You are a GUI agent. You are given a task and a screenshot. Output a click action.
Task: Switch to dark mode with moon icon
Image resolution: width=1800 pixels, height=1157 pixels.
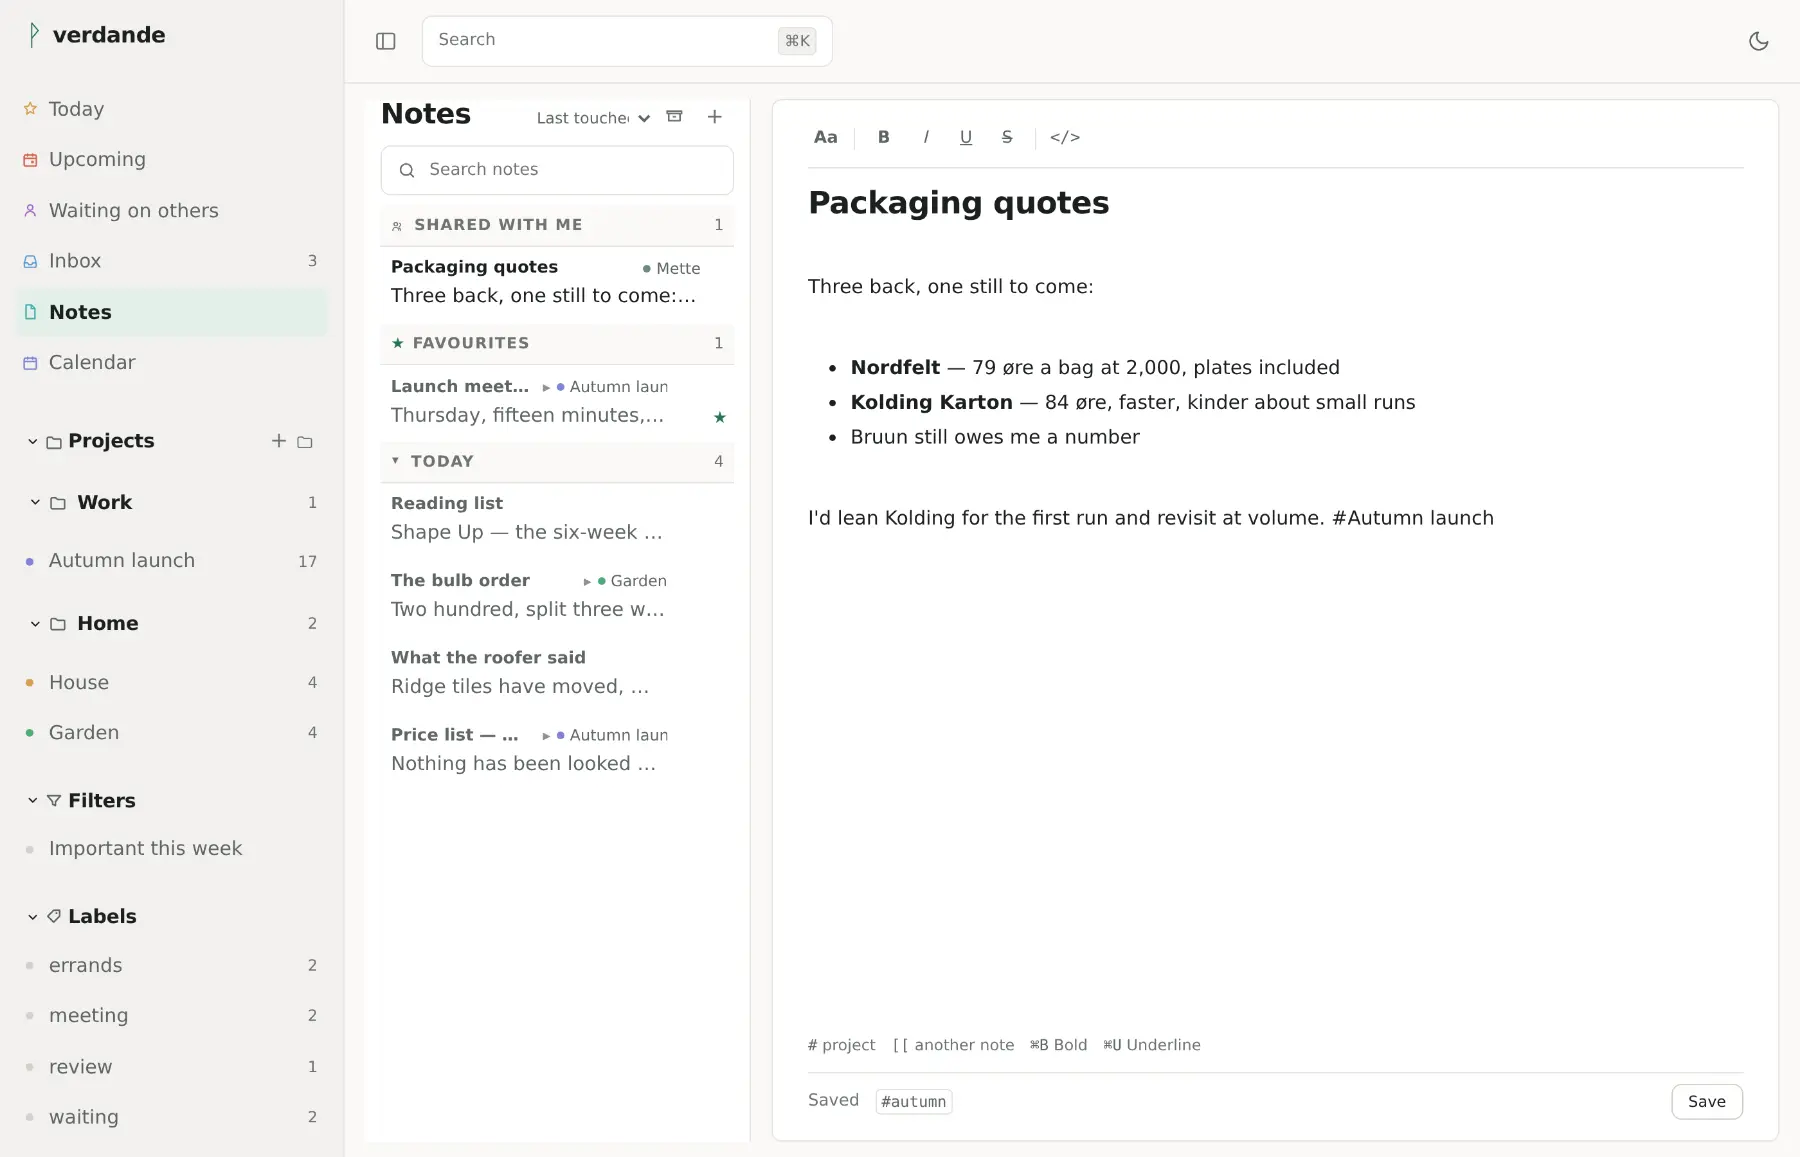(x=1758, y=41)
